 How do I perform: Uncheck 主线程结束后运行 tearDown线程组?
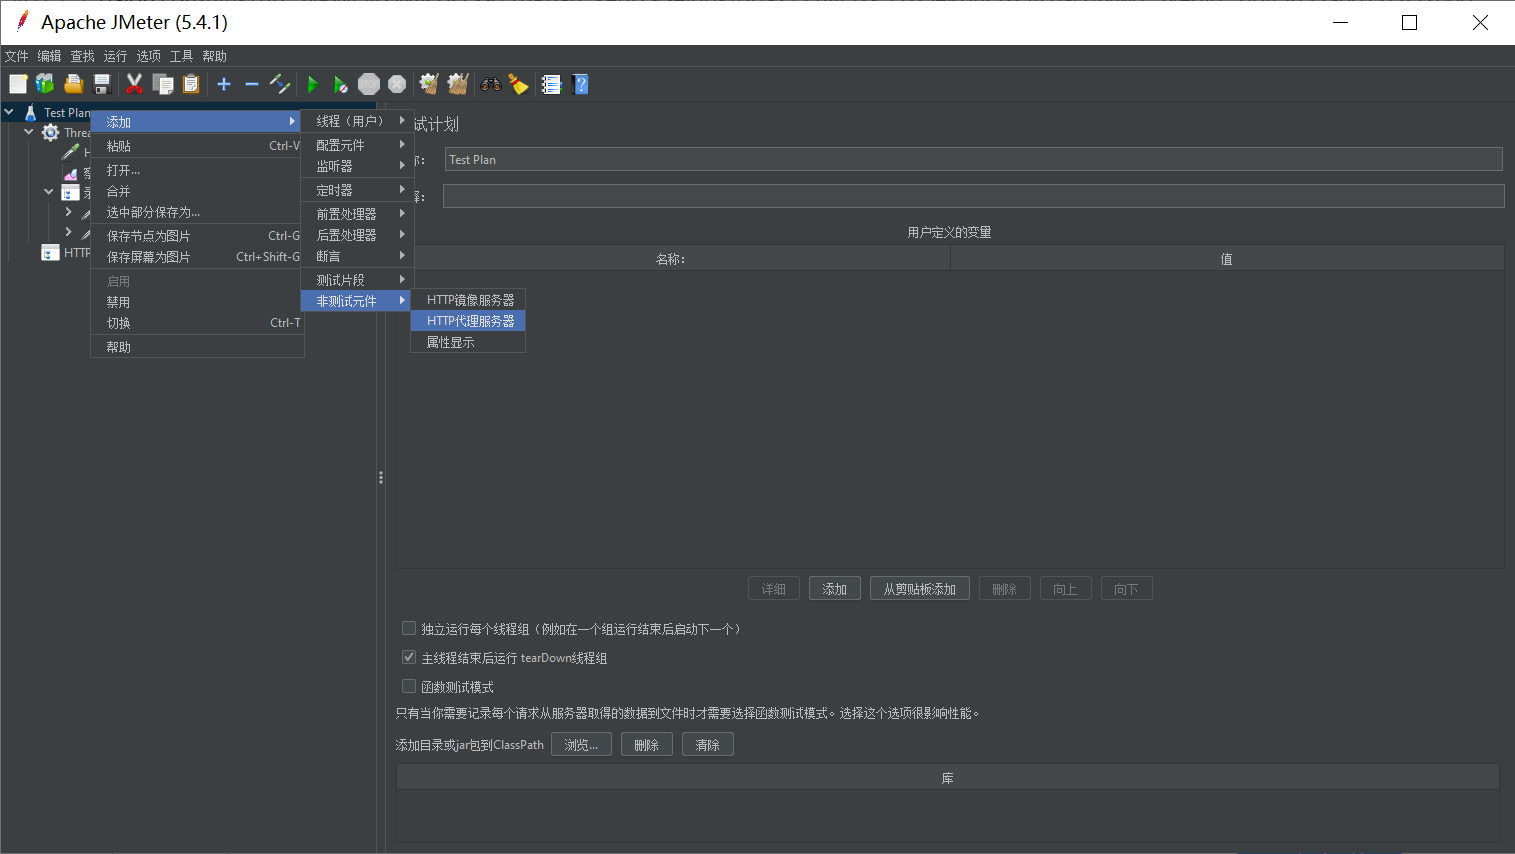408,657
